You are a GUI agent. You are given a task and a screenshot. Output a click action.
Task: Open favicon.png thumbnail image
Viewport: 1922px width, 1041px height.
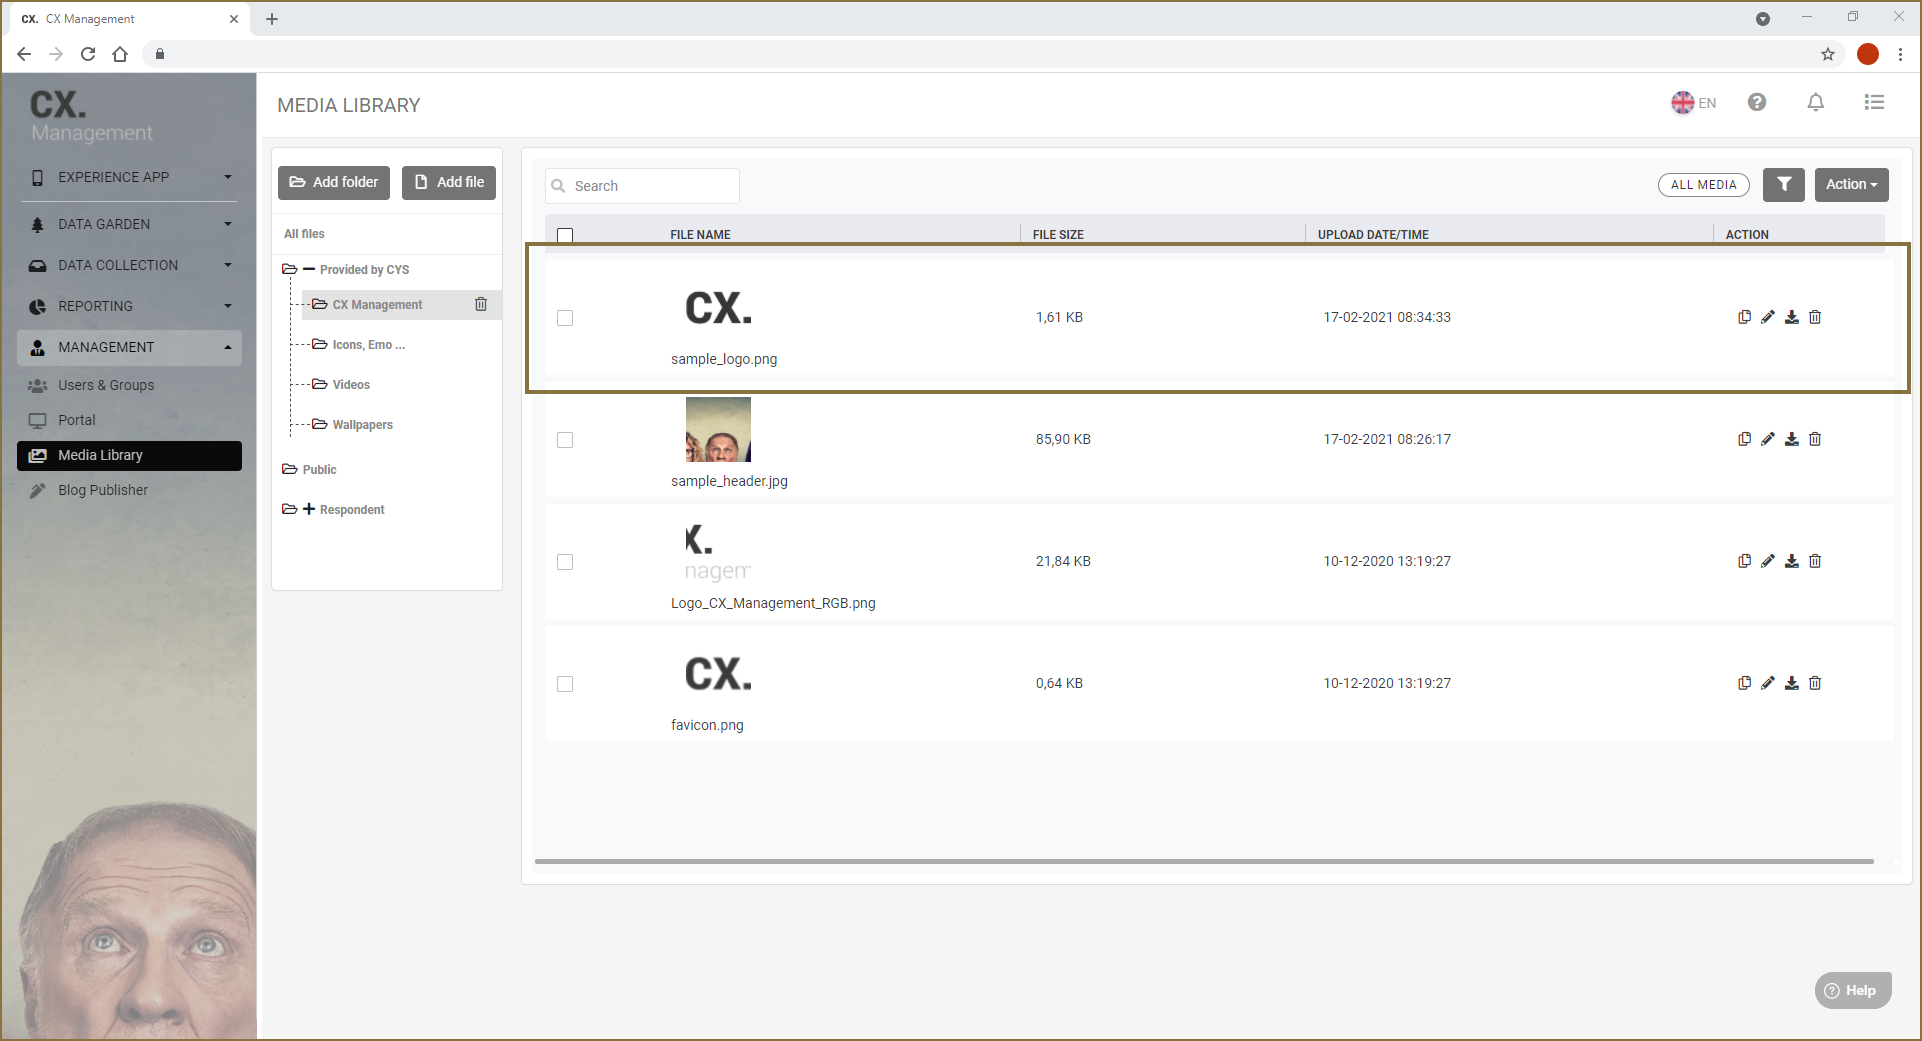[718, 673]
